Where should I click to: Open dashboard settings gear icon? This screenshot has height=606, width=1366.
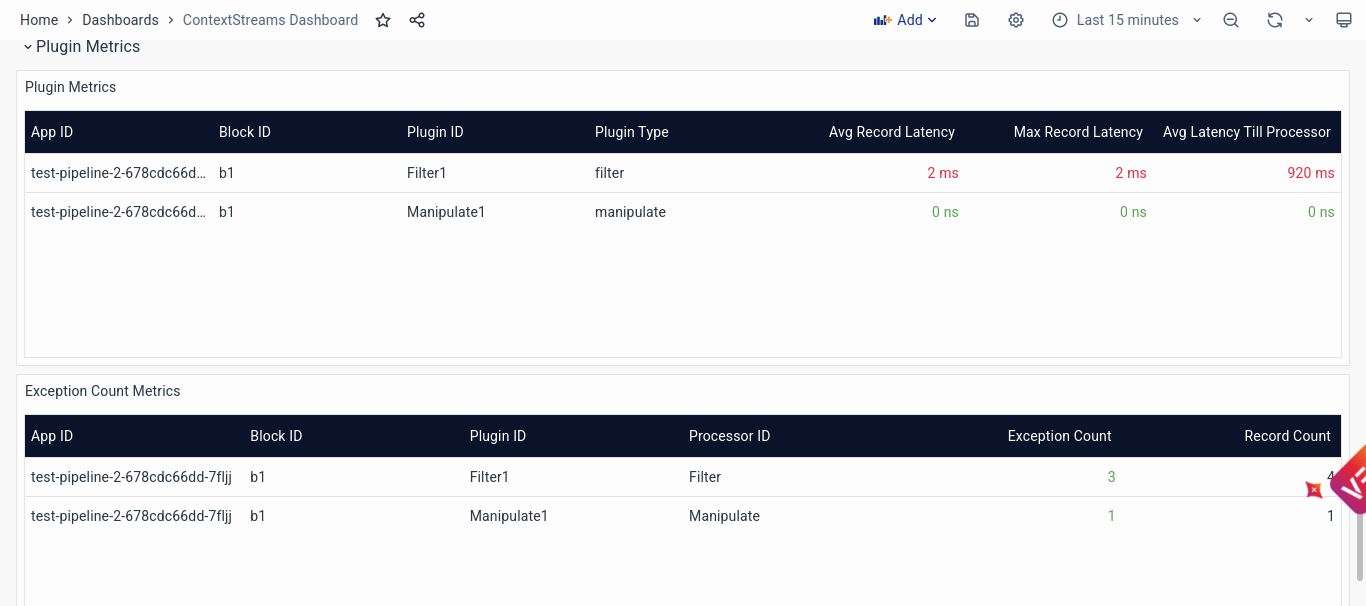[x=1016, y=20]
